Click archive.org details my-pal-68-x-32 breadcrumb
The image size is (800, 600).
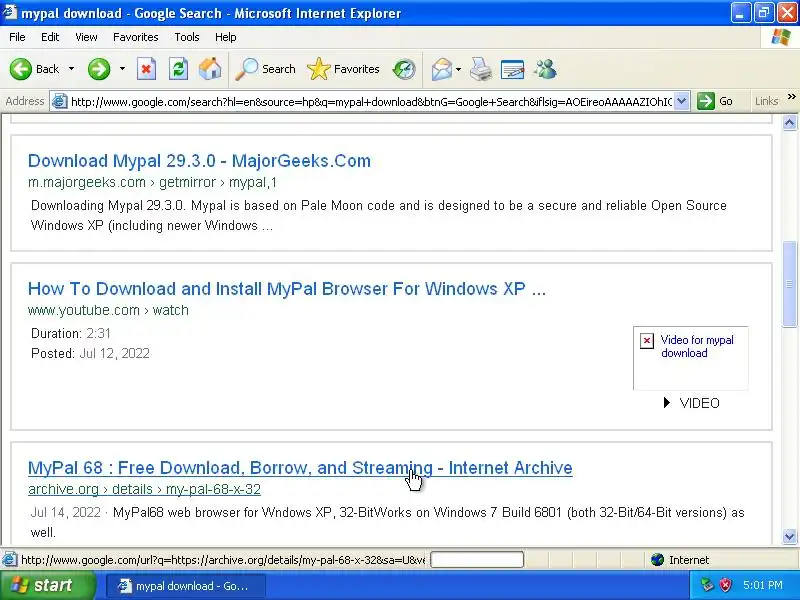pyautogui.click(x=144, y=489)
